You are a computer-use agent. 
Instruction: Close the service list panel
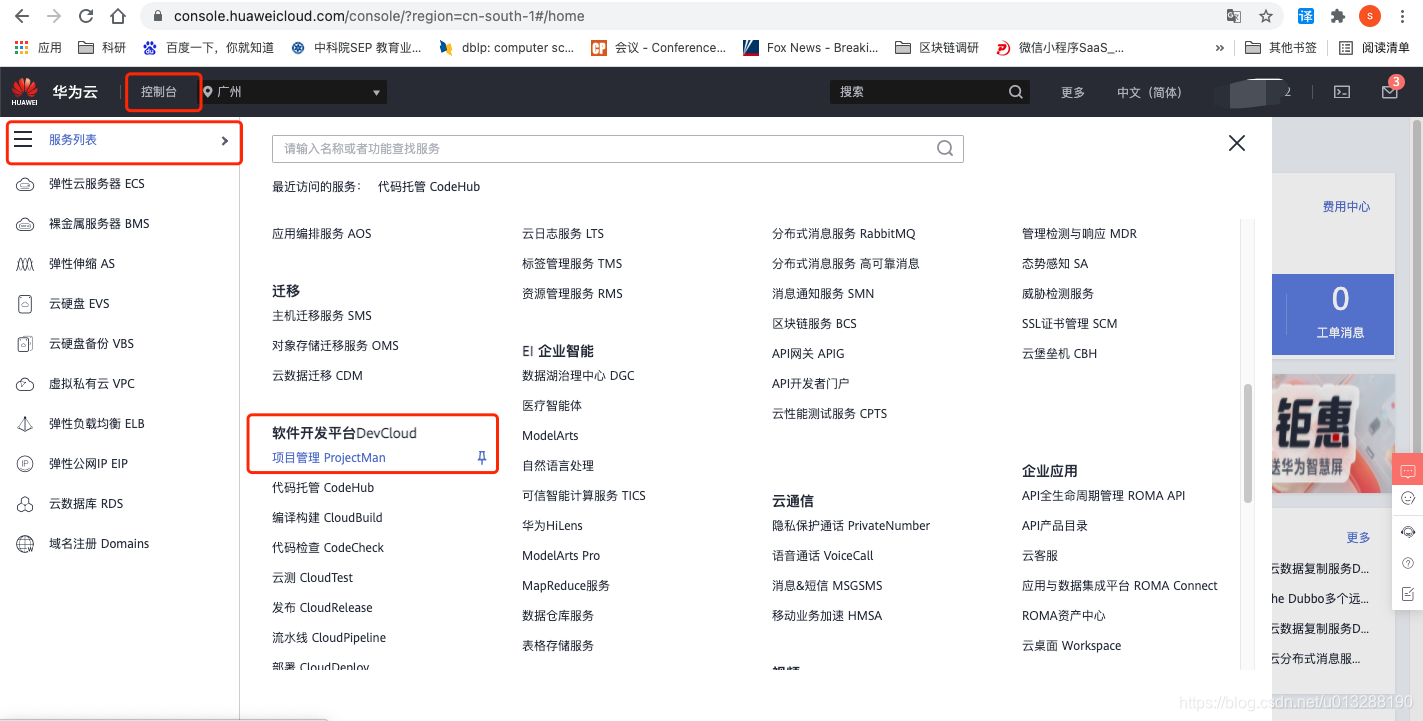click(x=1237, y=143)
